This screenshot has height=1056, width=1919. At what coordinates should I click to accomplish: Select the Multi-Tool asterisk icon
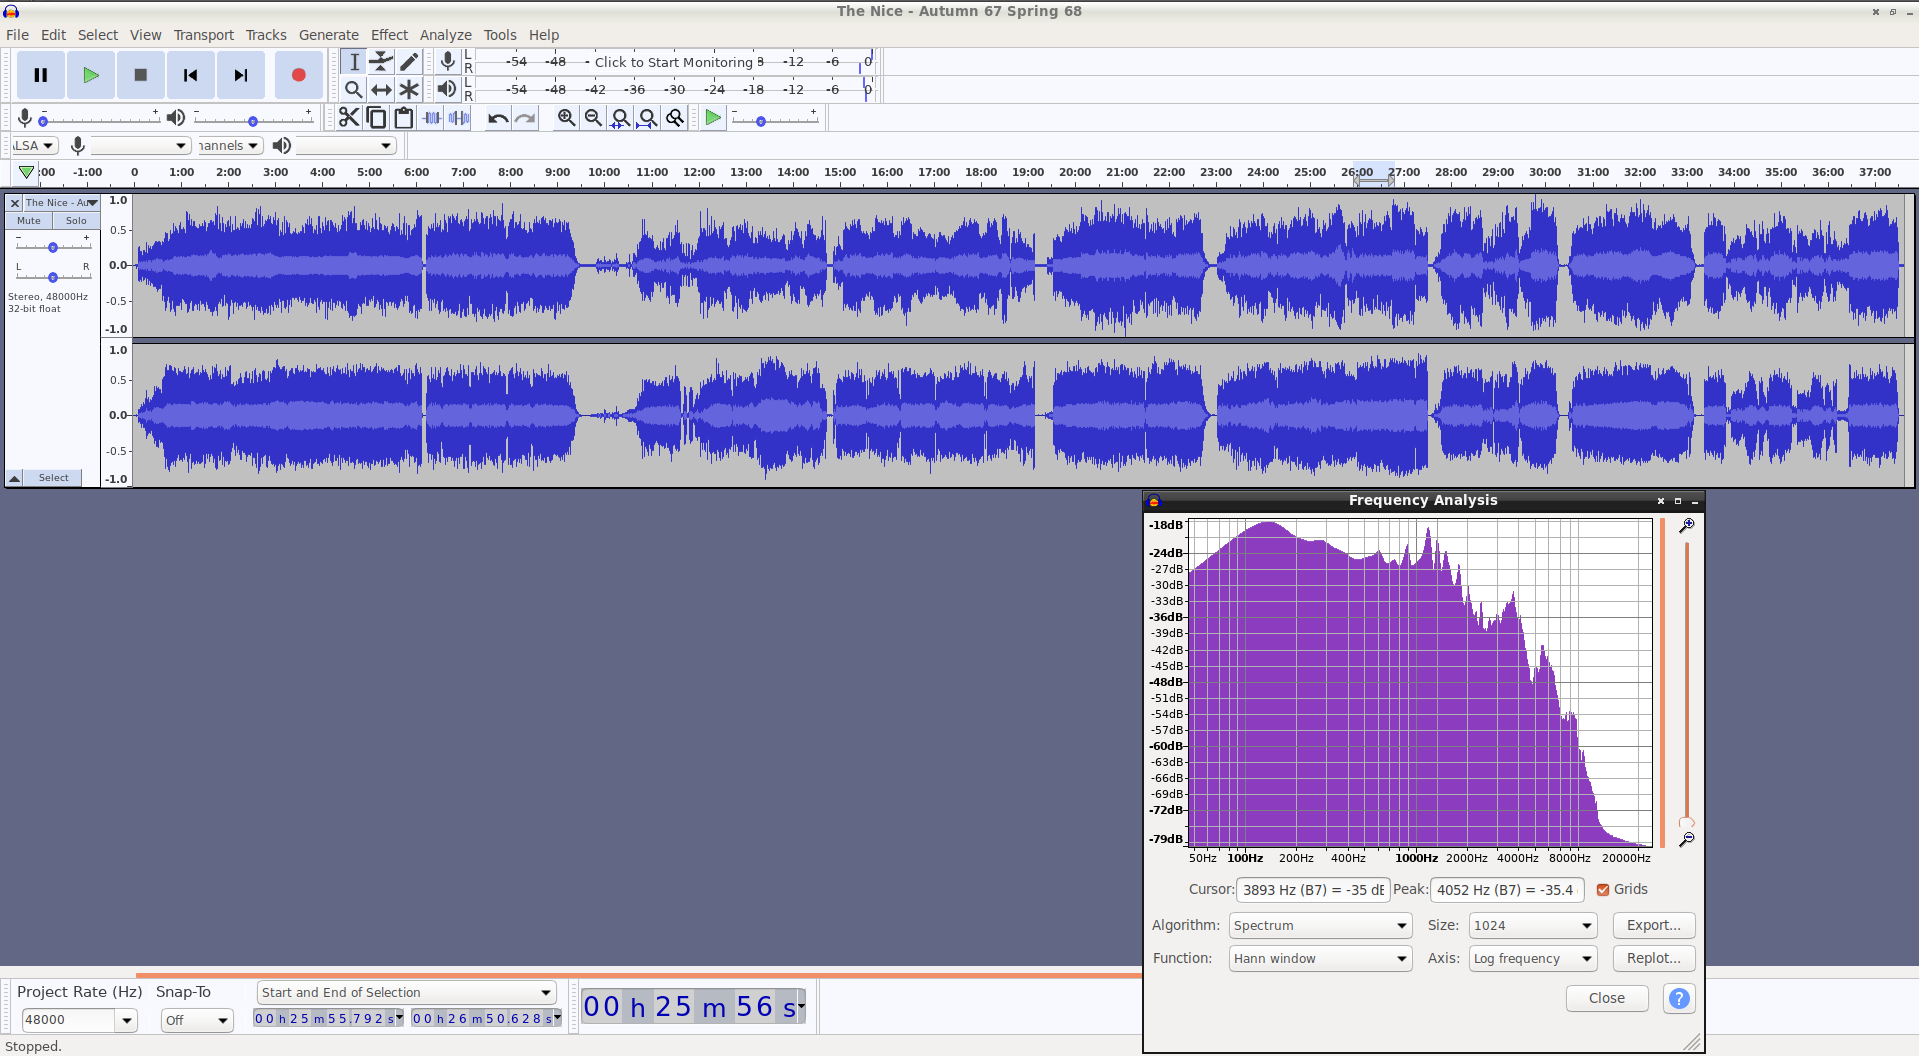409,89
